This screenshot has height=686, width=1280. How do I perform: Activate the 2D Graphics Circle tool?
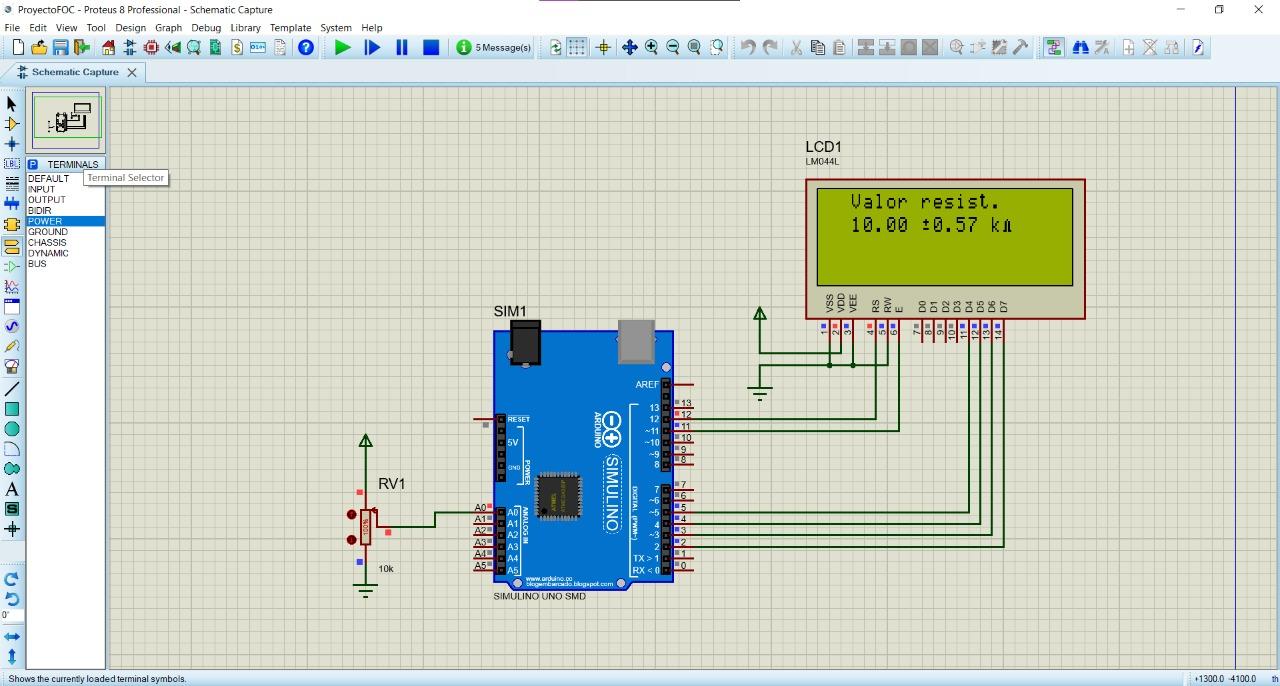12,429
